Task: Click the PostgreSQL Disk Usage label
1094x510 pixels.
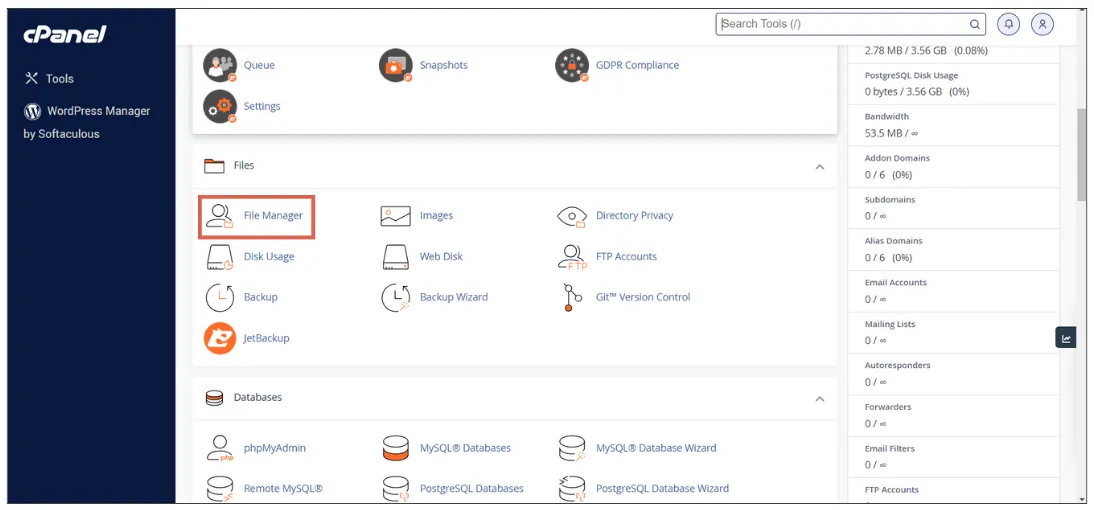Action: pos(911,75)
